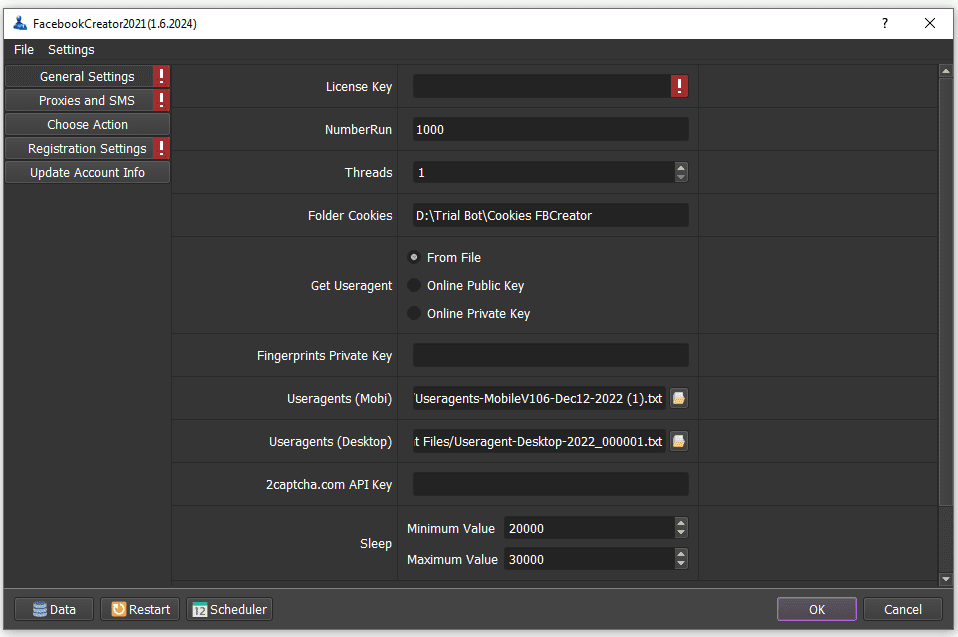Click the Data button

pos(54,609)
